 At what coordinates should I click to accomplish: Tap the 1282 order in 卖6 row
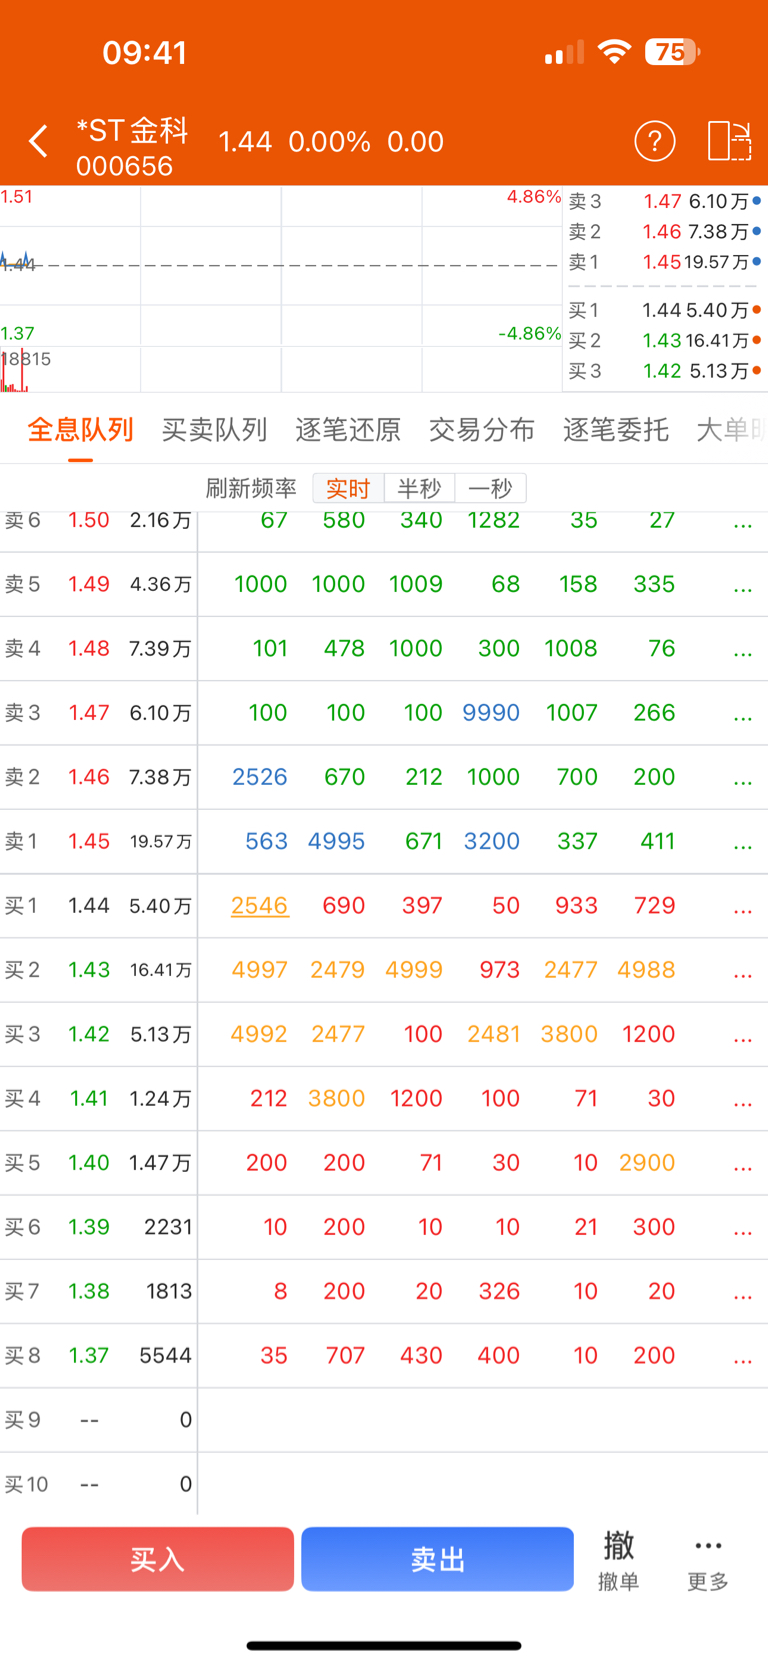point(494,520)
